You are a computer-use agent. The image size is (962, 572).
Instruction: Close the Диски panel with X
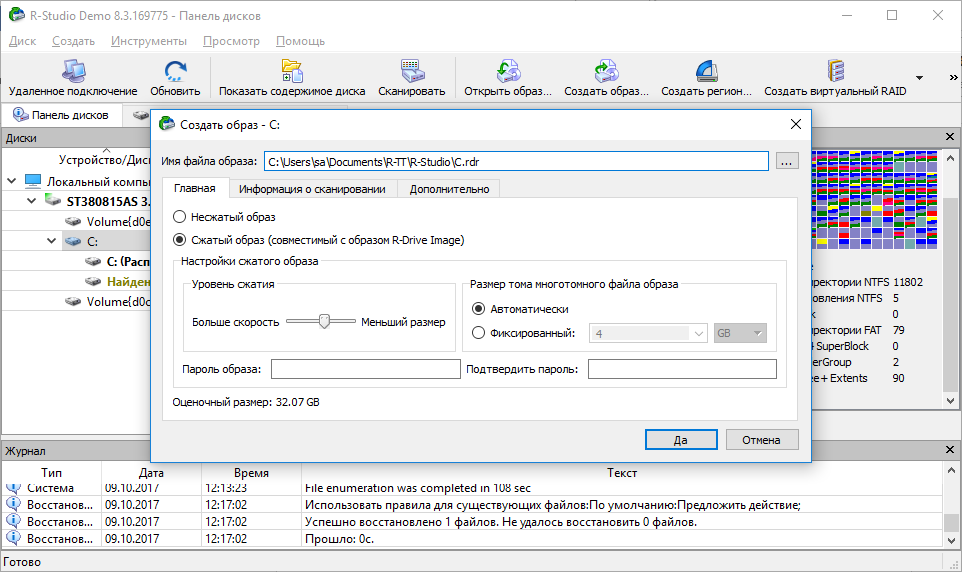(950, 137)
